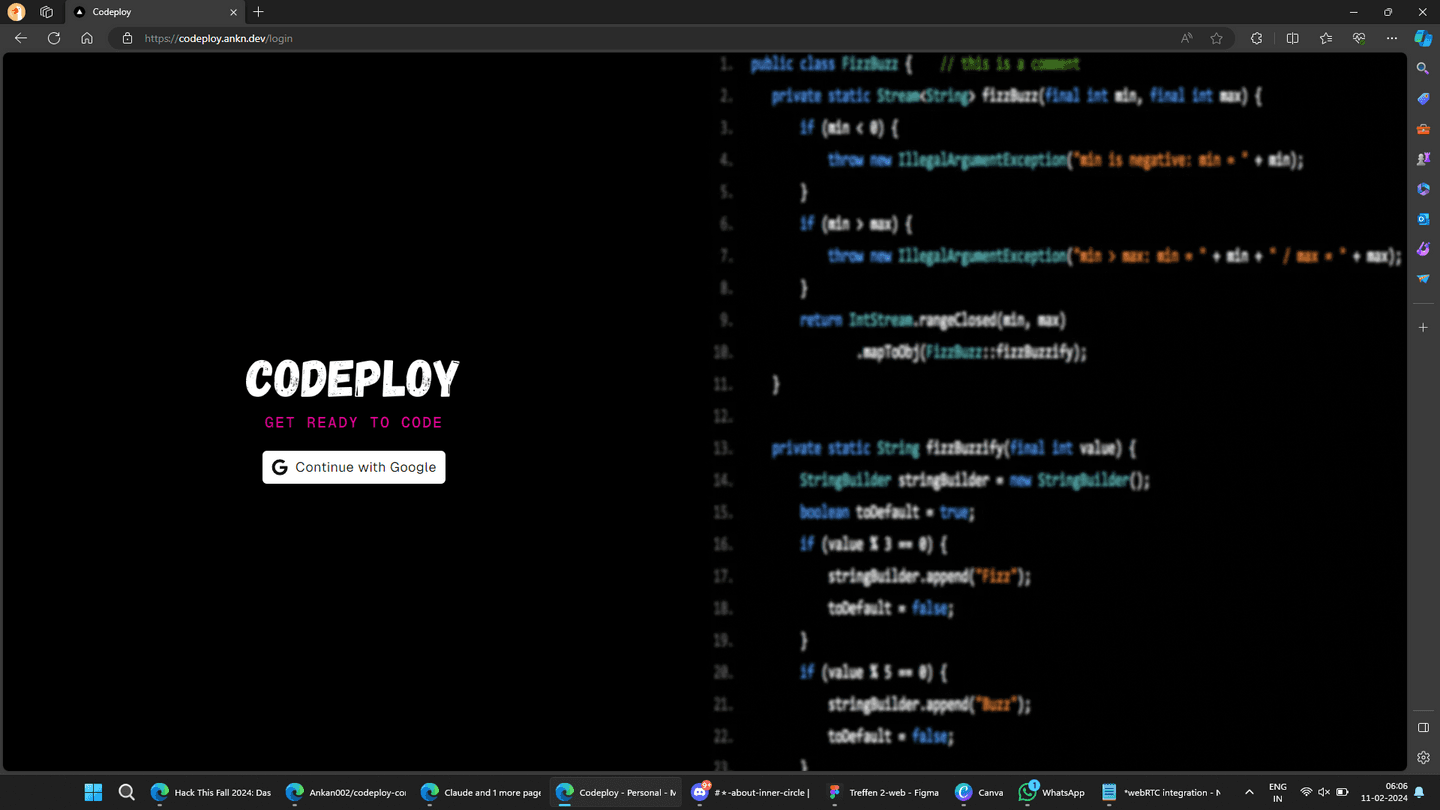Viewport: 1440px width, 810px height.
Task: Open Windows taskbar search
Action: click(127, 792)
